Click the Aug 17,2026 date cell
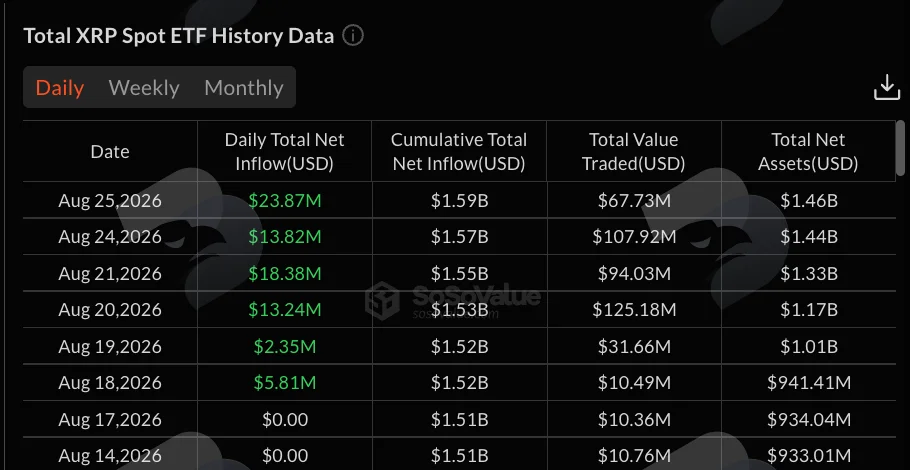 (x=110, y=420)
